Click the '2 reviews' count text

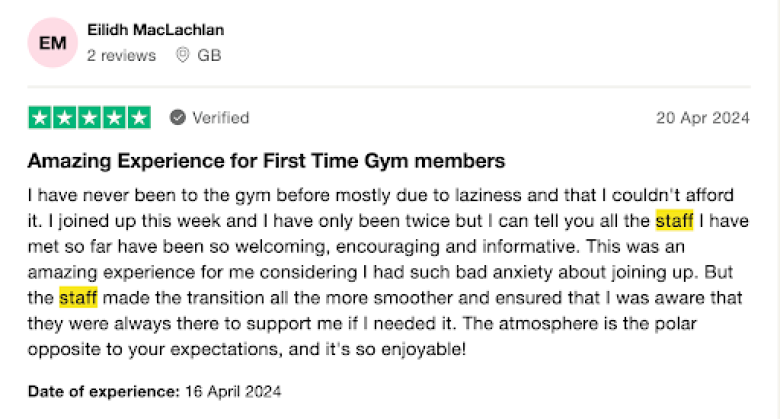pos(121,55)
